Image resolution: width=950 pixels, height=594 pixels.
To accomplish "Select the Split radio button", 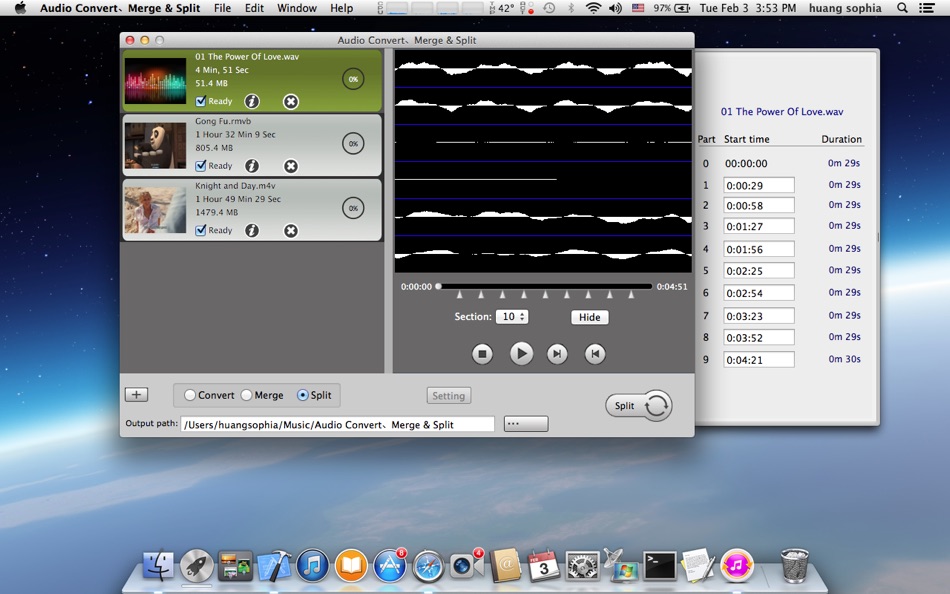I will click(302, 395).
